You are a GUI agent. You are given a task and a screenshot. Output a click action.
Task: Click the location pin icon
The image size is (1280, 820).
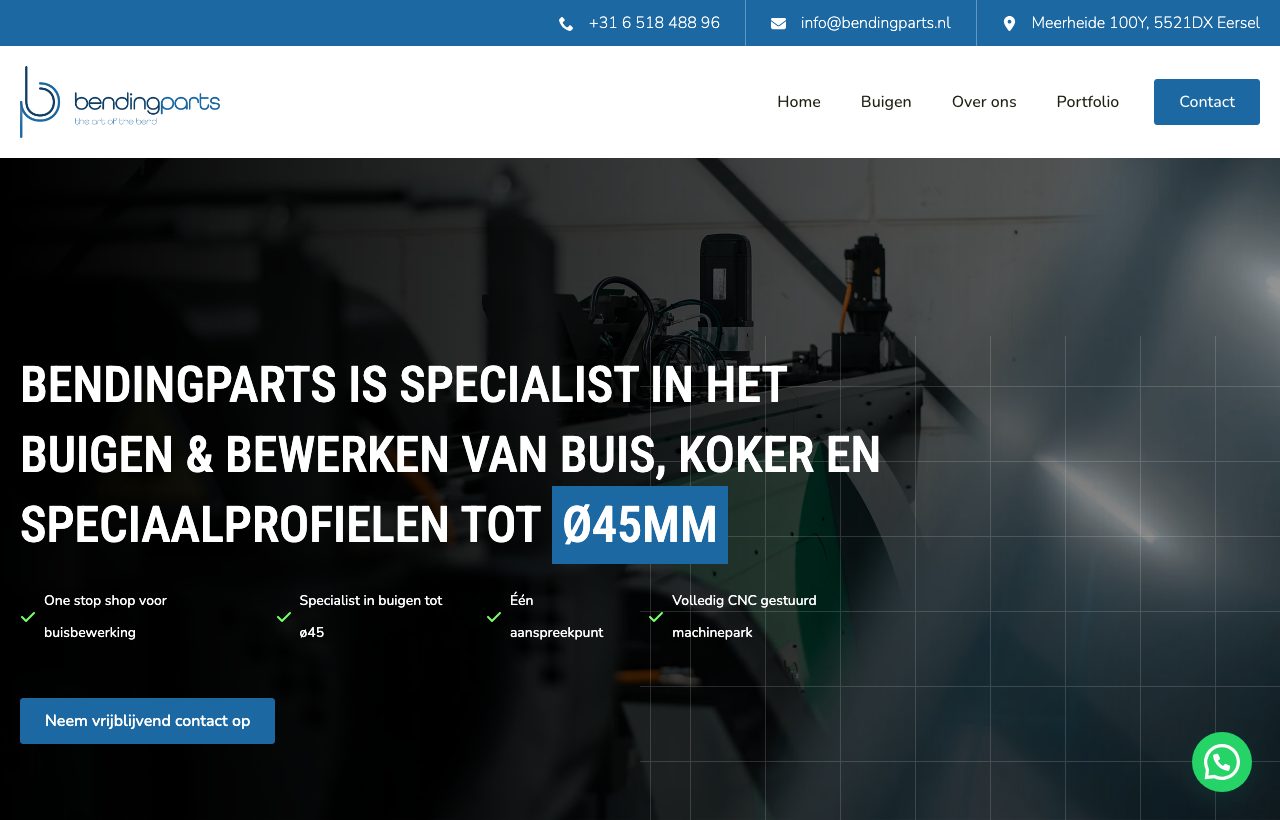point(1009,23)
